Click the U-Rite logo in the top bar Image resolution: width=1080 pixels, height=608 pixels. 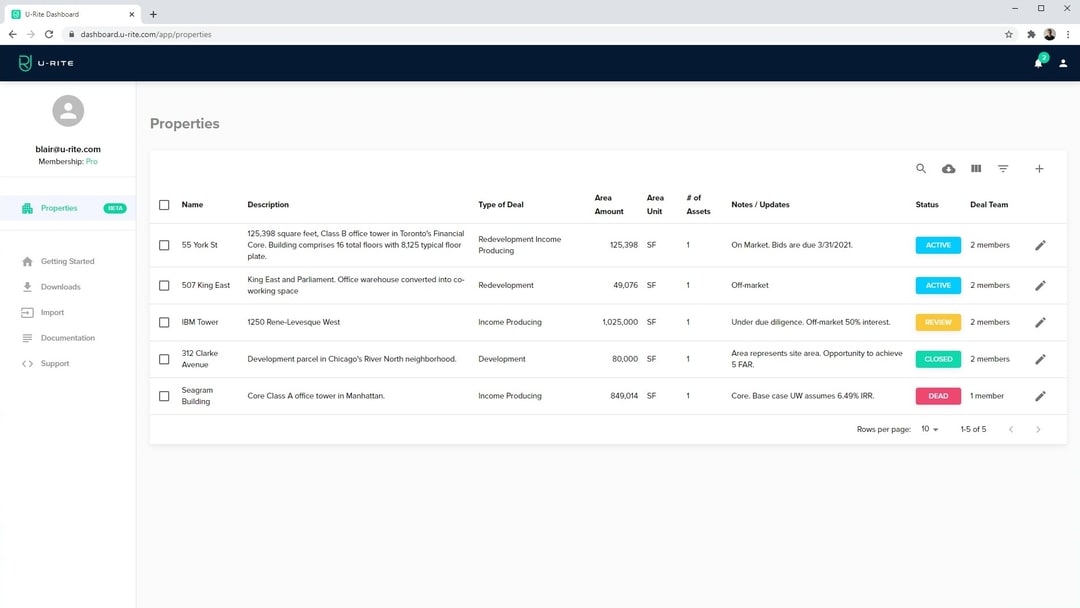[44, 62]
